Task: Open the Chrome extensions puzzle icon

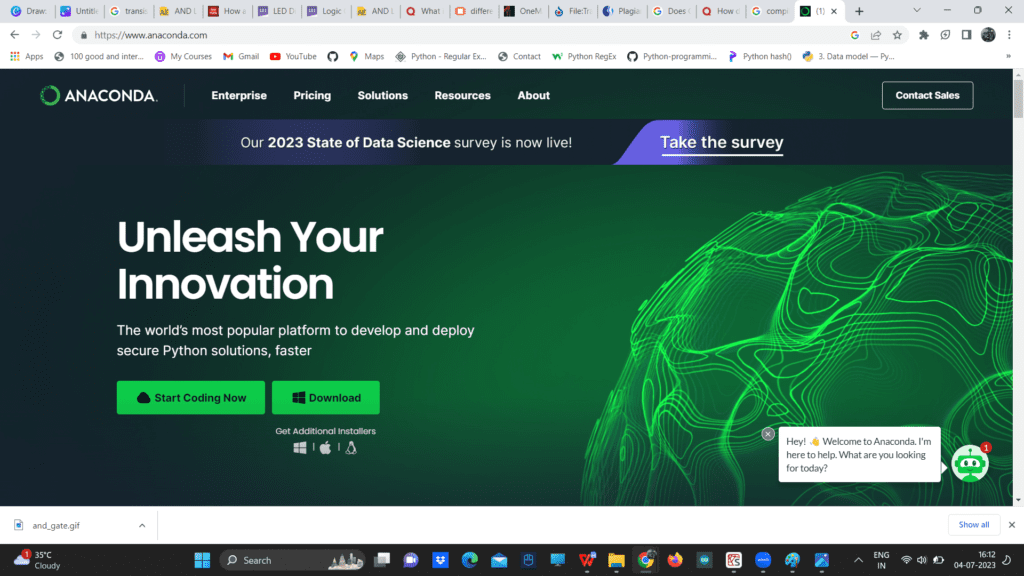Action: pos(923,35)
